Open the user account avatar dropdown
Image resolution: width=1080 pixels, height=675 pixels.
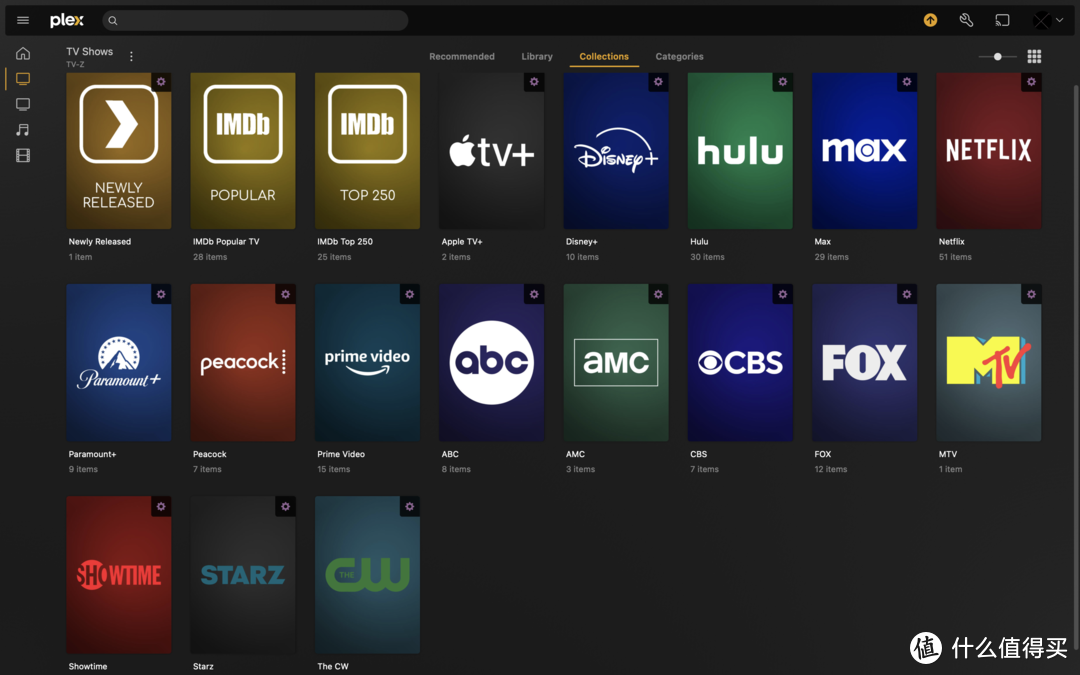(x=1048, y=20)
